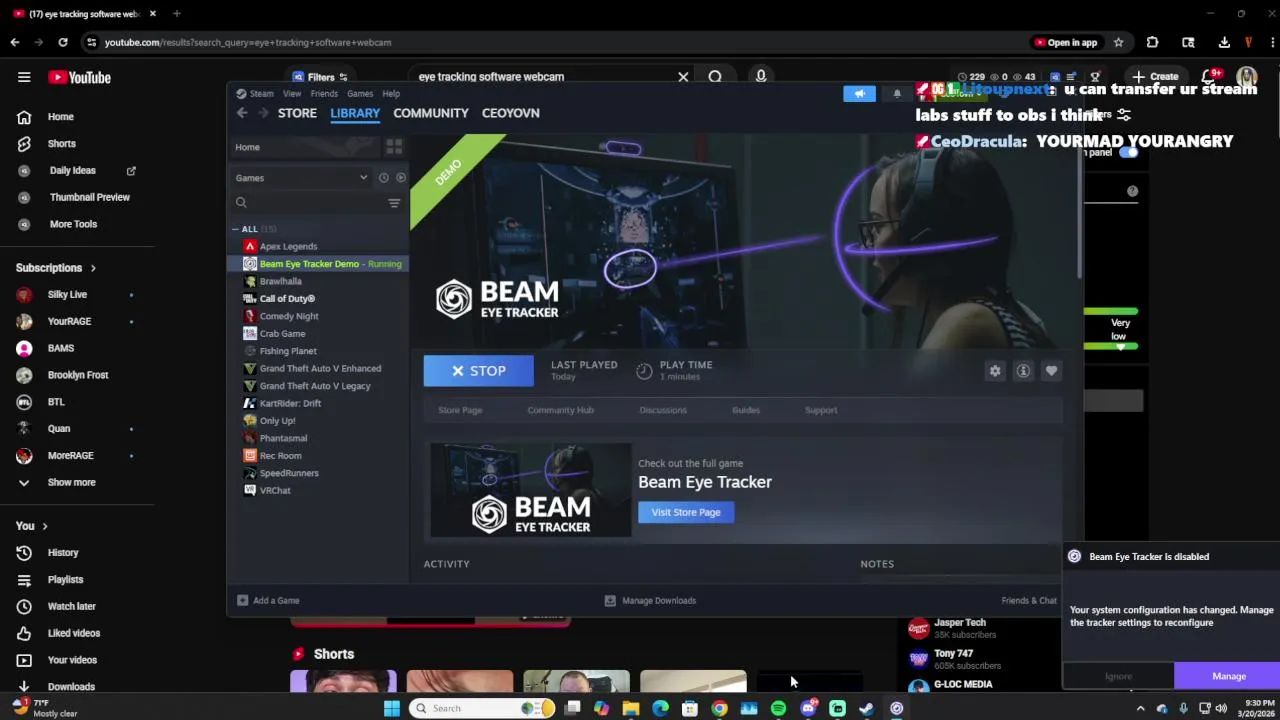Open the Games menu in Steam
The image size is (1280, 720).
360,94
